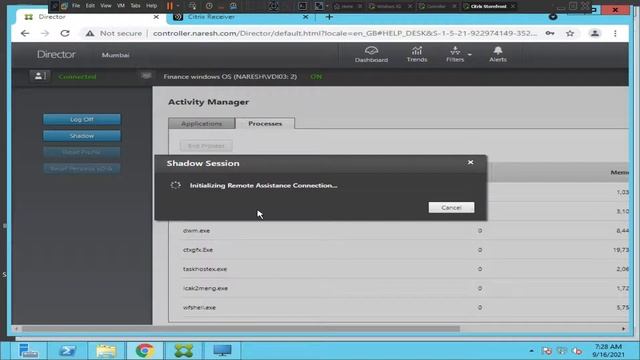640x360 pixels.
Task: Click the user session icon beside Connected
Action: [x=39, y=76]
